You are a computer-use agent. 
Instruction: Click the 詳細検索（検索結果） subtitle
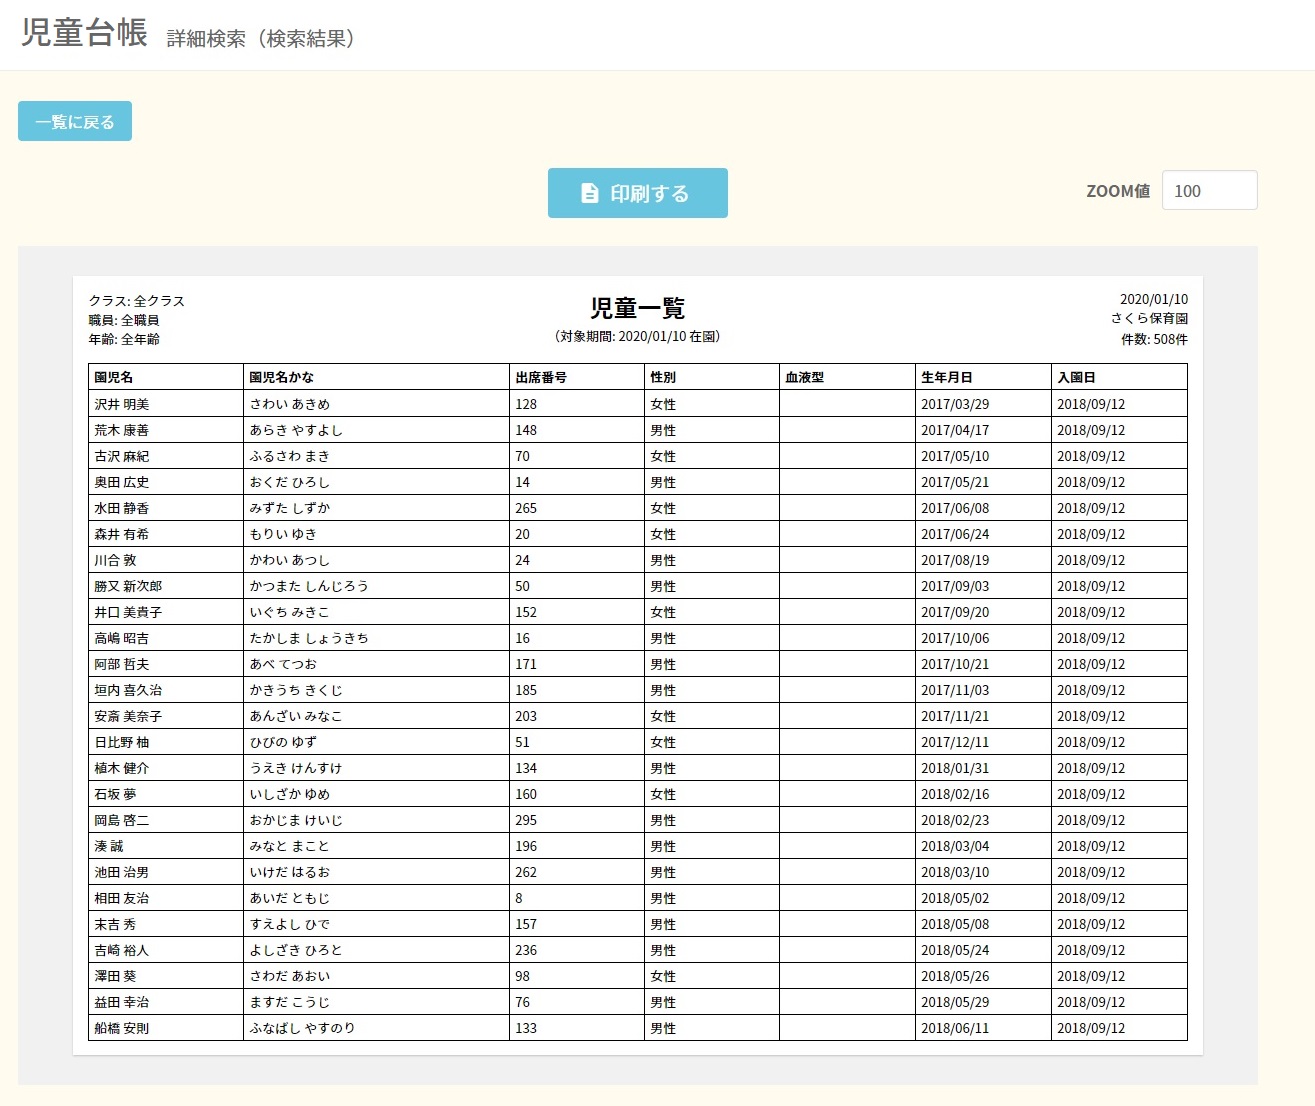(261, 38)
